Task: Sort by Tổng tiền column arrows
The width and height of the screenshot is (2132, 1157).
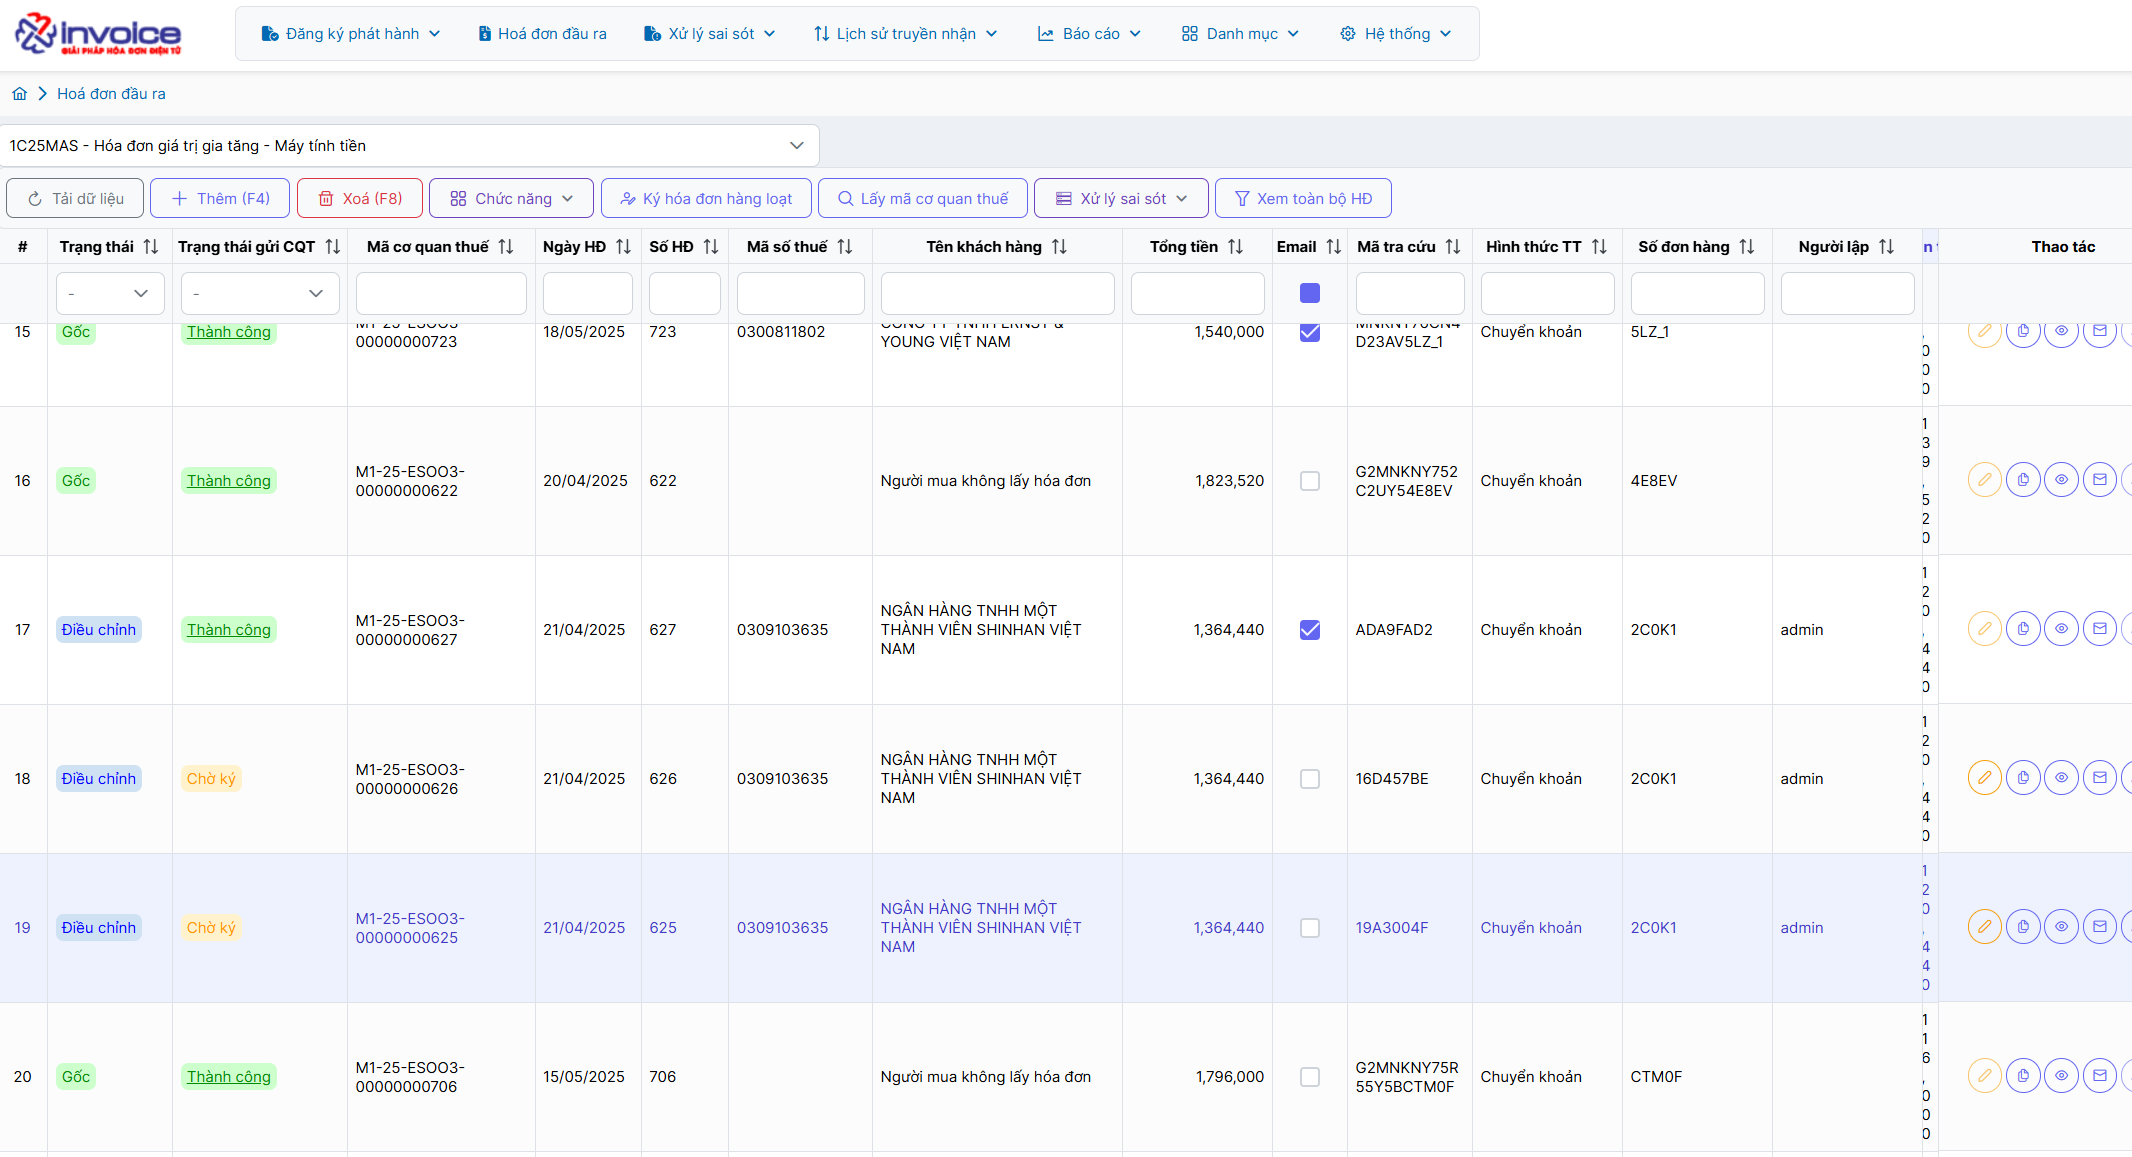Action: (1235, 247)
